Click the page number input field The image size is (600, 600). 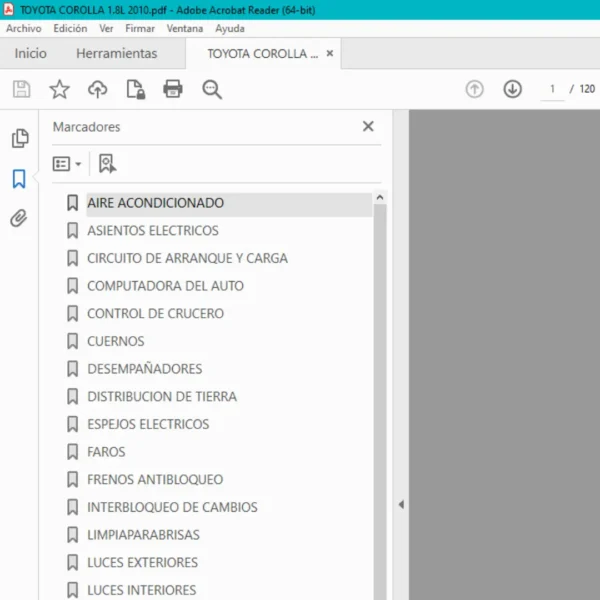(551, 89)
